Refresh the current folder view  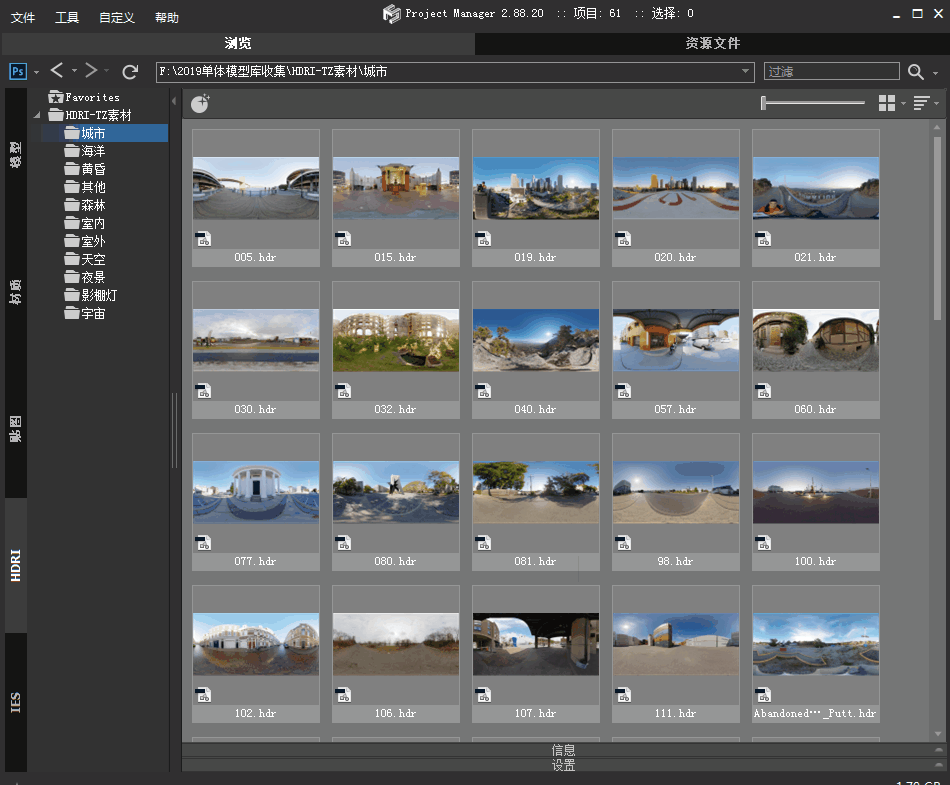click(x=130, y=72)
